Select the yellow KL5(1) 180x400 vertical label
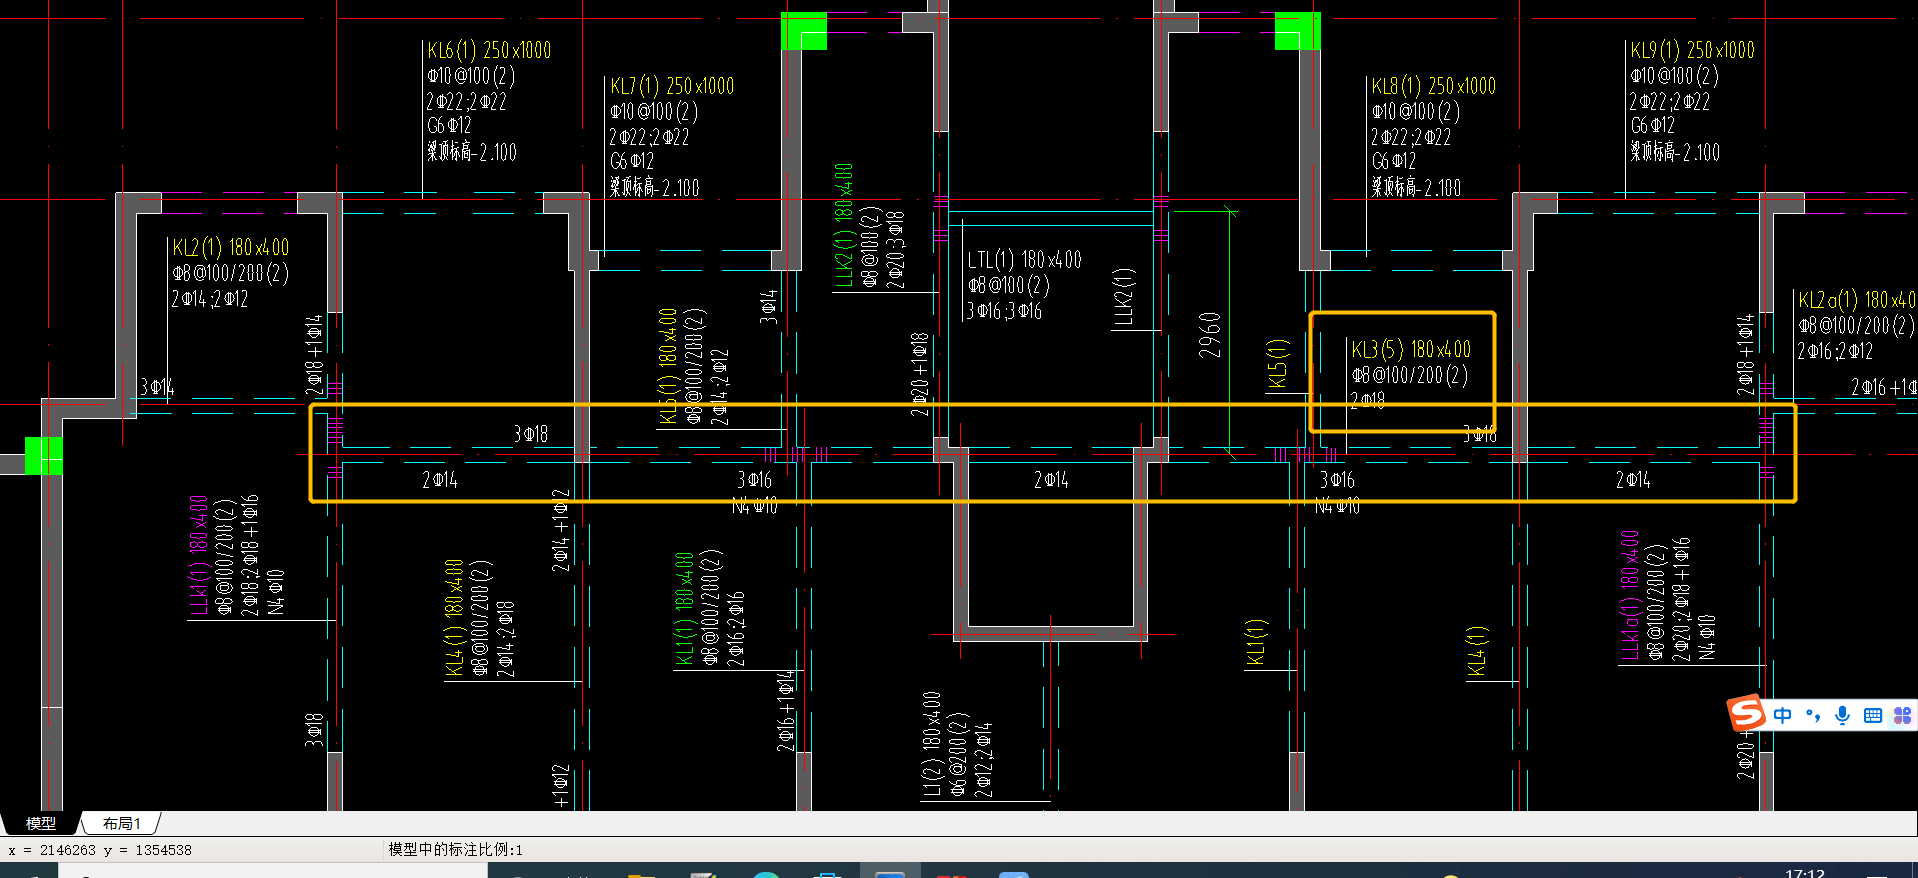This screenshot has width=1918, height=878. (x=668, y=366)
